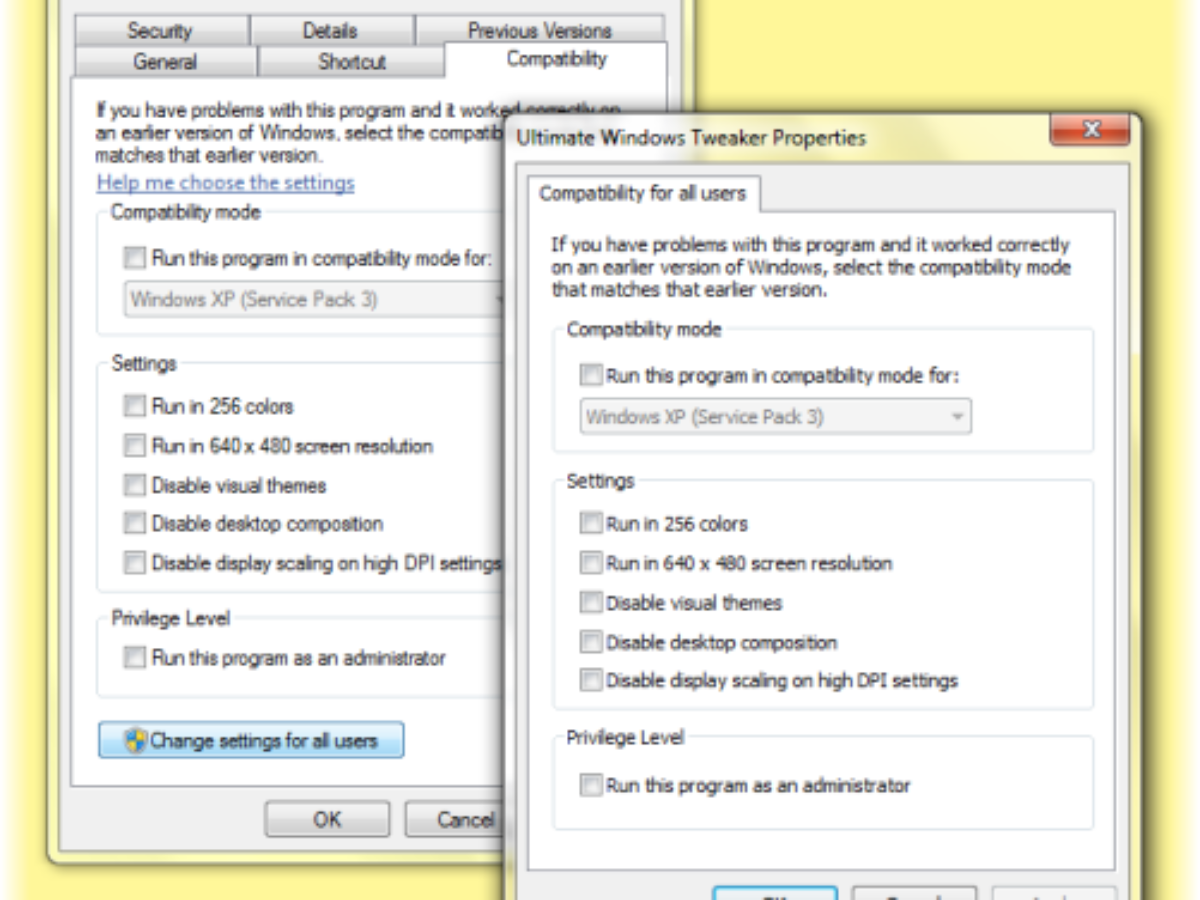The height and width of the screenshot is (900, 1200).
Task: Select the Compatibility for all users tab
Action: click(x=643, y=193)
